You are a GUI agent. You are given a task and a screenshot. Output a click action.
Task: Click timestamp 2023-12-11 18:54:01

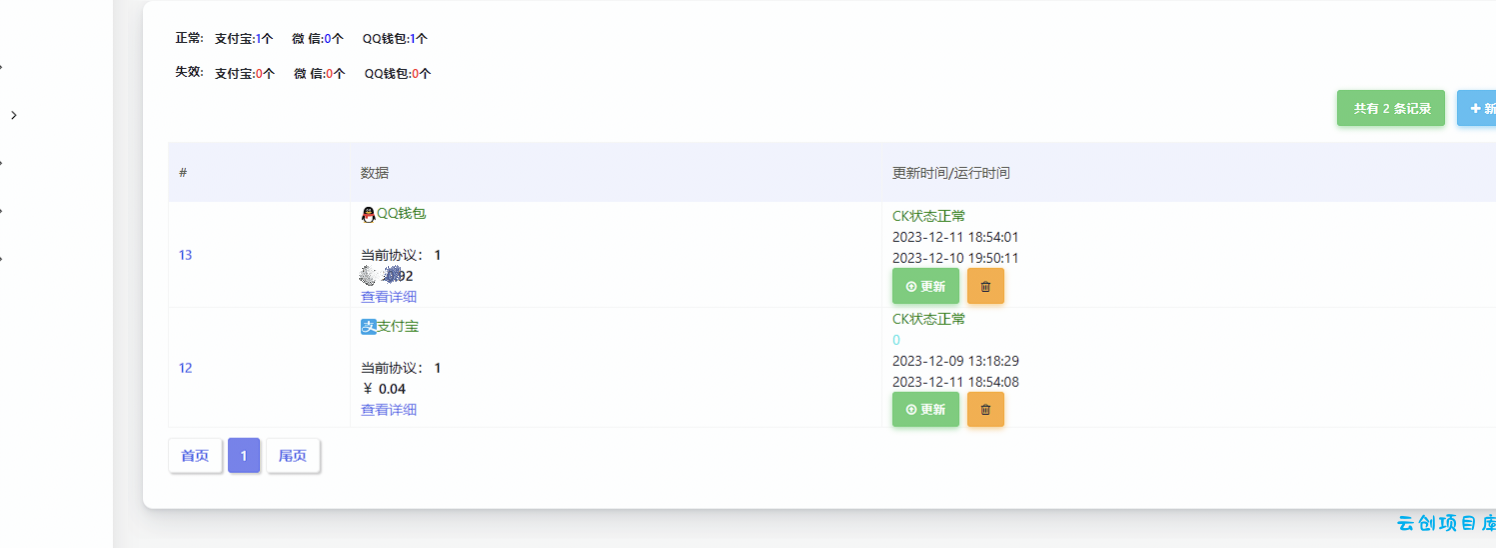tap(955, 237)
